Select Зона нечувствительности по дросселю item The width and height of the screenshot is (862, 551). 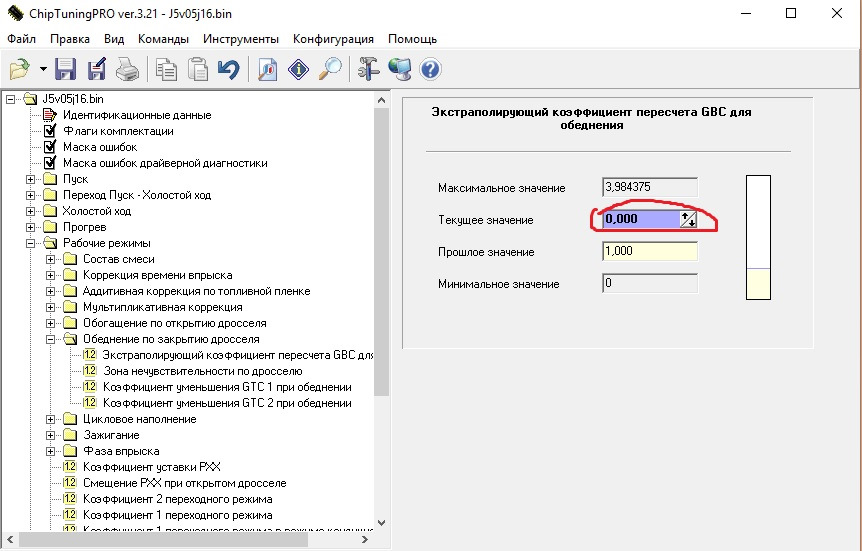coord(203,371)
